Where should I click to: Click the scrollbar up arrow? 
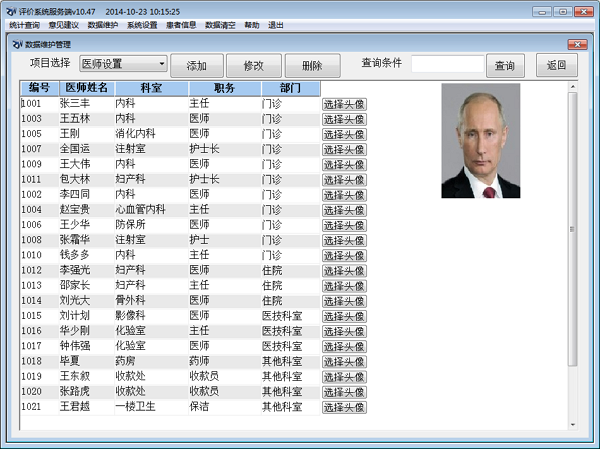[x=572, y=87]
